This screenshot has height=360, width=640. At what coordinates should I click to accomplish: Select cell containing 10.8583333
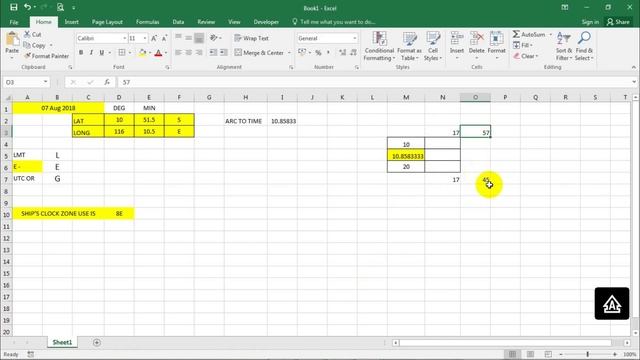pos(406,156)
